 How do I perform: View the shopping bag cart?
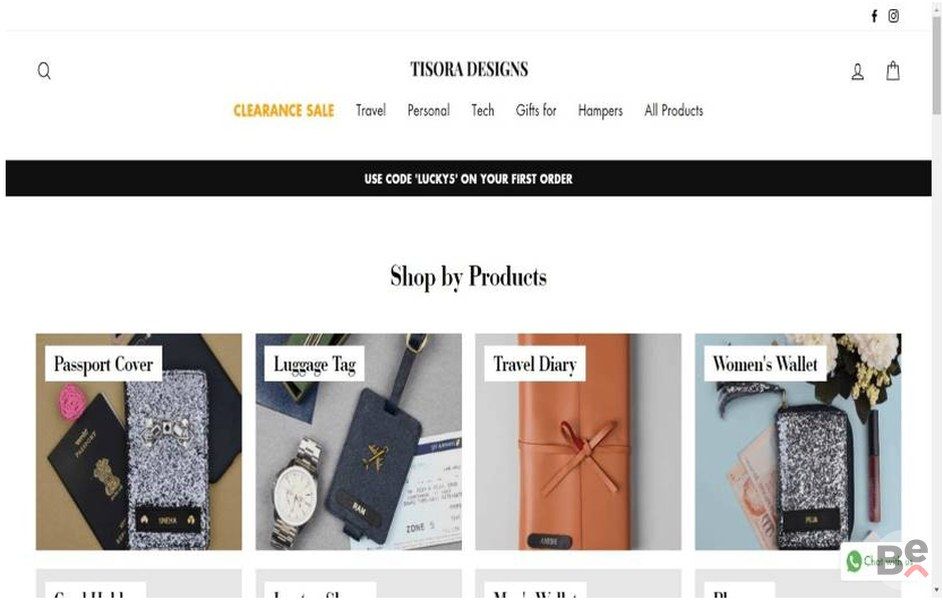[x=893, y=71]
